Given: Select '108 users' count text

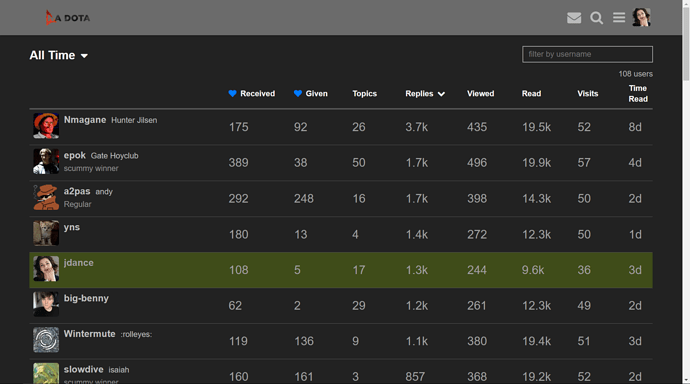Looking at the screenshot, I should coord(635,74).
